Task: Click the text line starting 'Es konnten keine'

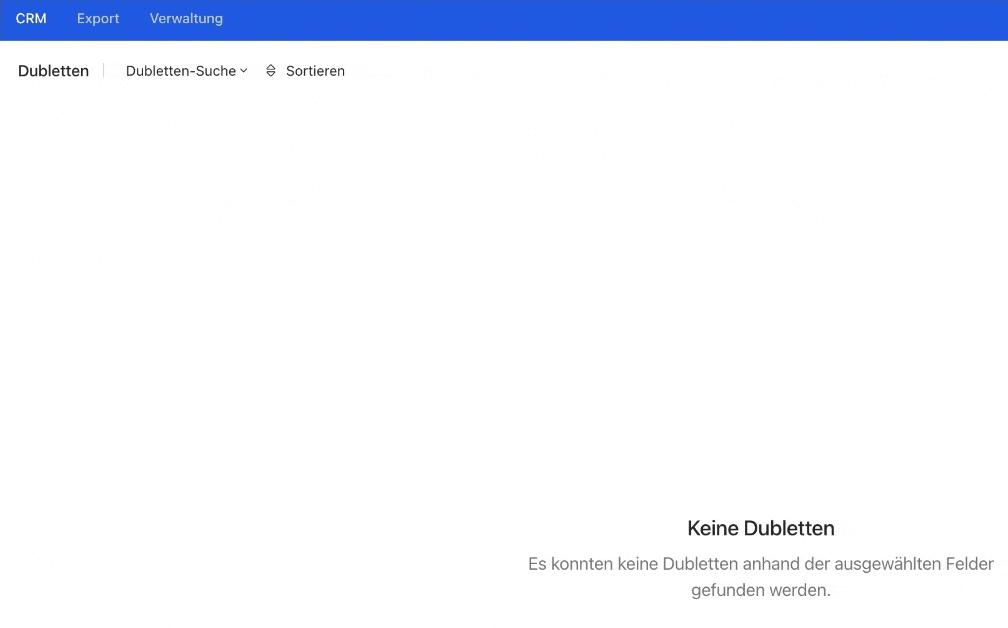Action: click(760, 564)
